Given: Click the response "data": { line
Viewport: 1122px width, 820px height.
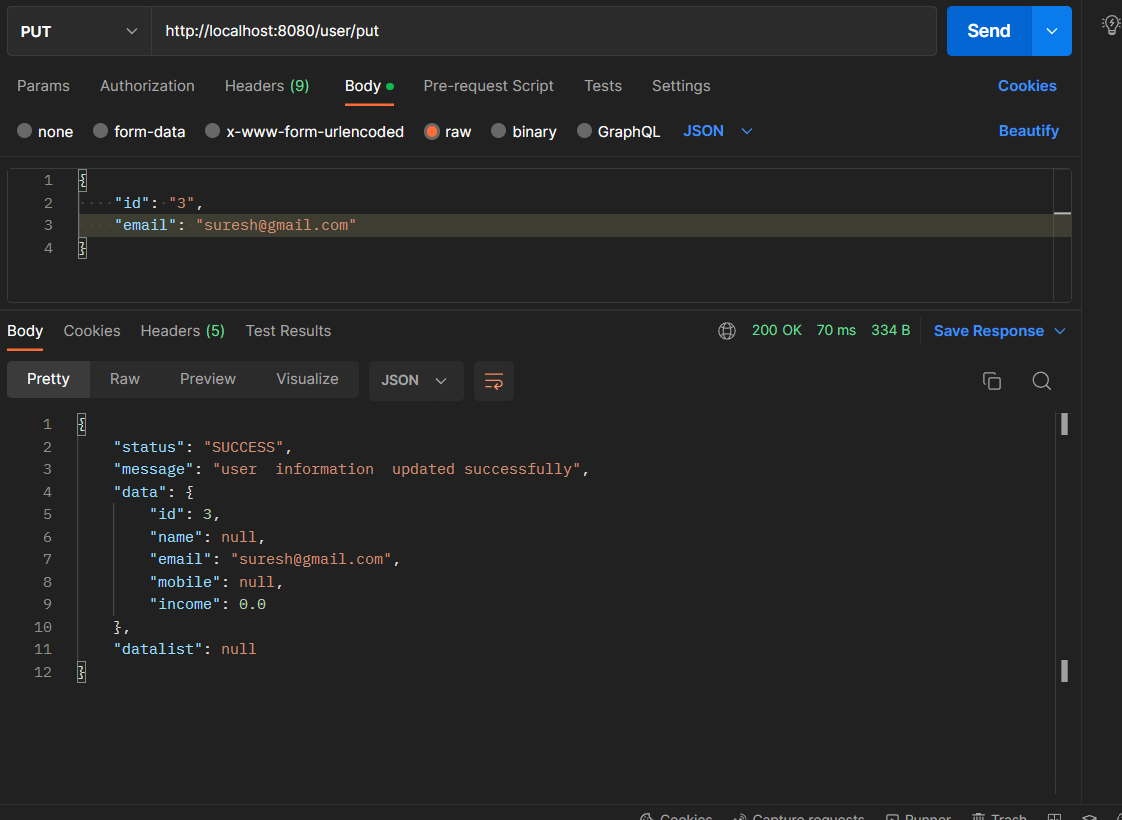Looking at the screenshot, I should click(x=154, y=492).
